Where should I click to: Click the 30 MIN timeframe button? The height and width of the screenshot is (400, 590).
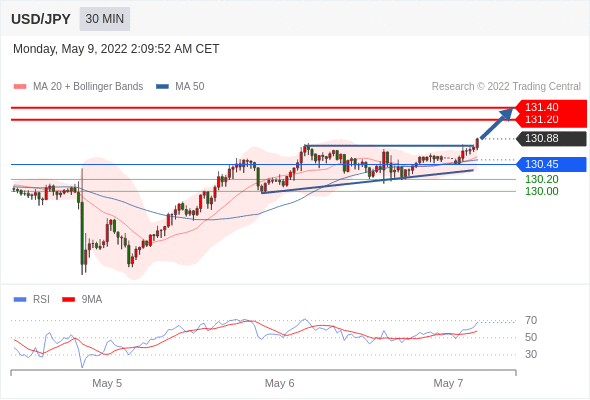[x=105, y=19]
